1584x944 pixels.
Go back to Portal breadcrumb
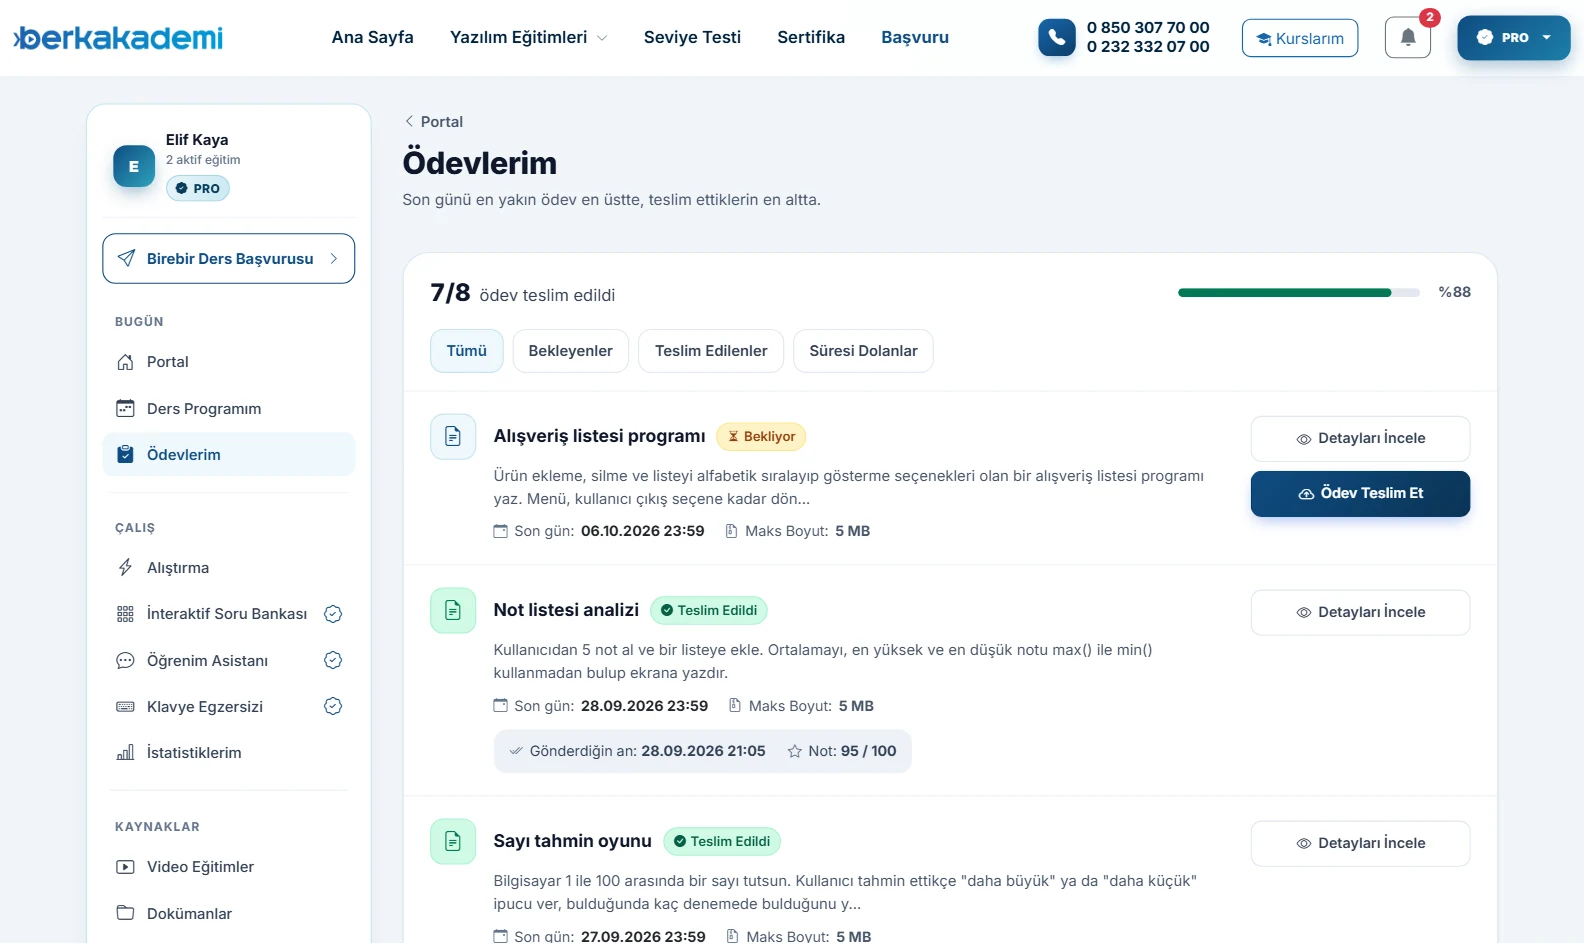coord(433,122)
